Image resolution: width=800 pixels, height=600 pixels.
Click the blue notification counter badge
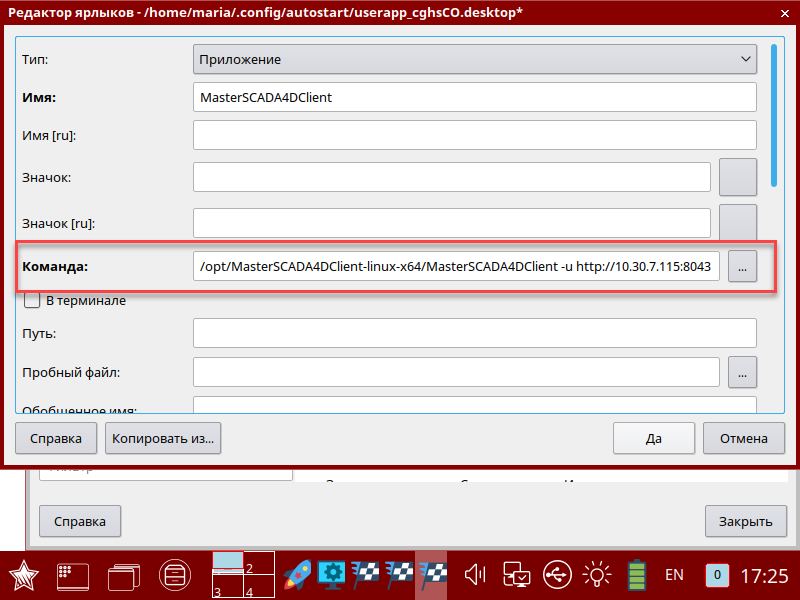point(717,575)
